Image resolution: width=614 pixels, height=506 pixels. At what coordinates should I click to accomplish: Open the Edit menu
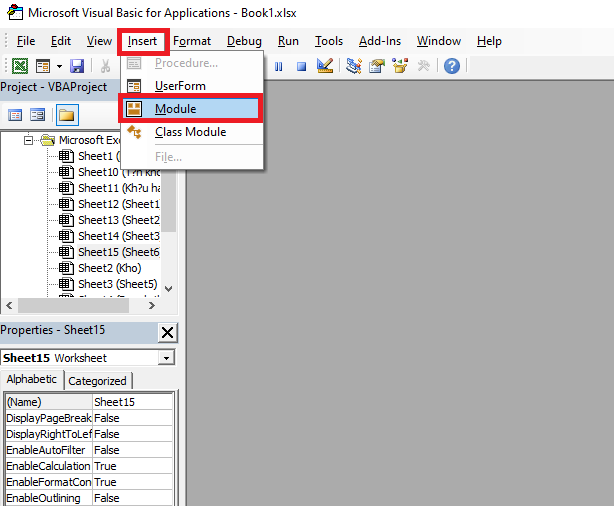[61, 41]
